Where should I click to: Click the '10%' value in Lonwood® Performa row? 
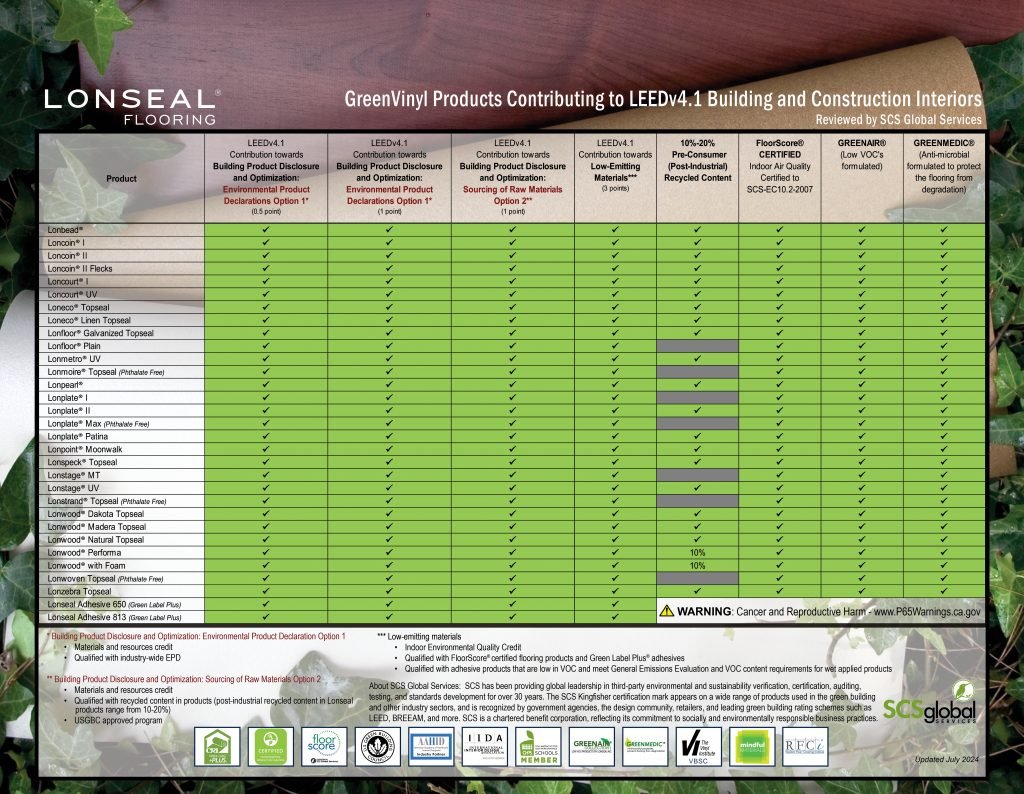tap(697, 552)
